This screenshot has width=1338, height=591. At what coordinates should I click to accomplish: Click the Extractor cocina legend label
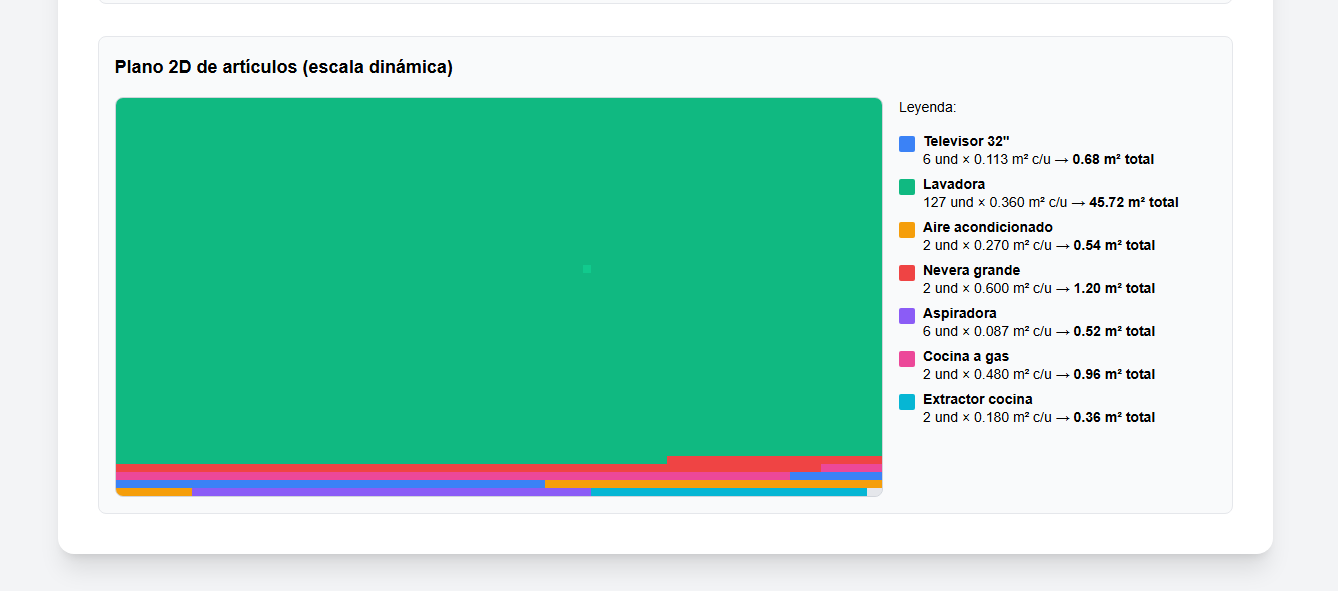click(977, 399)
